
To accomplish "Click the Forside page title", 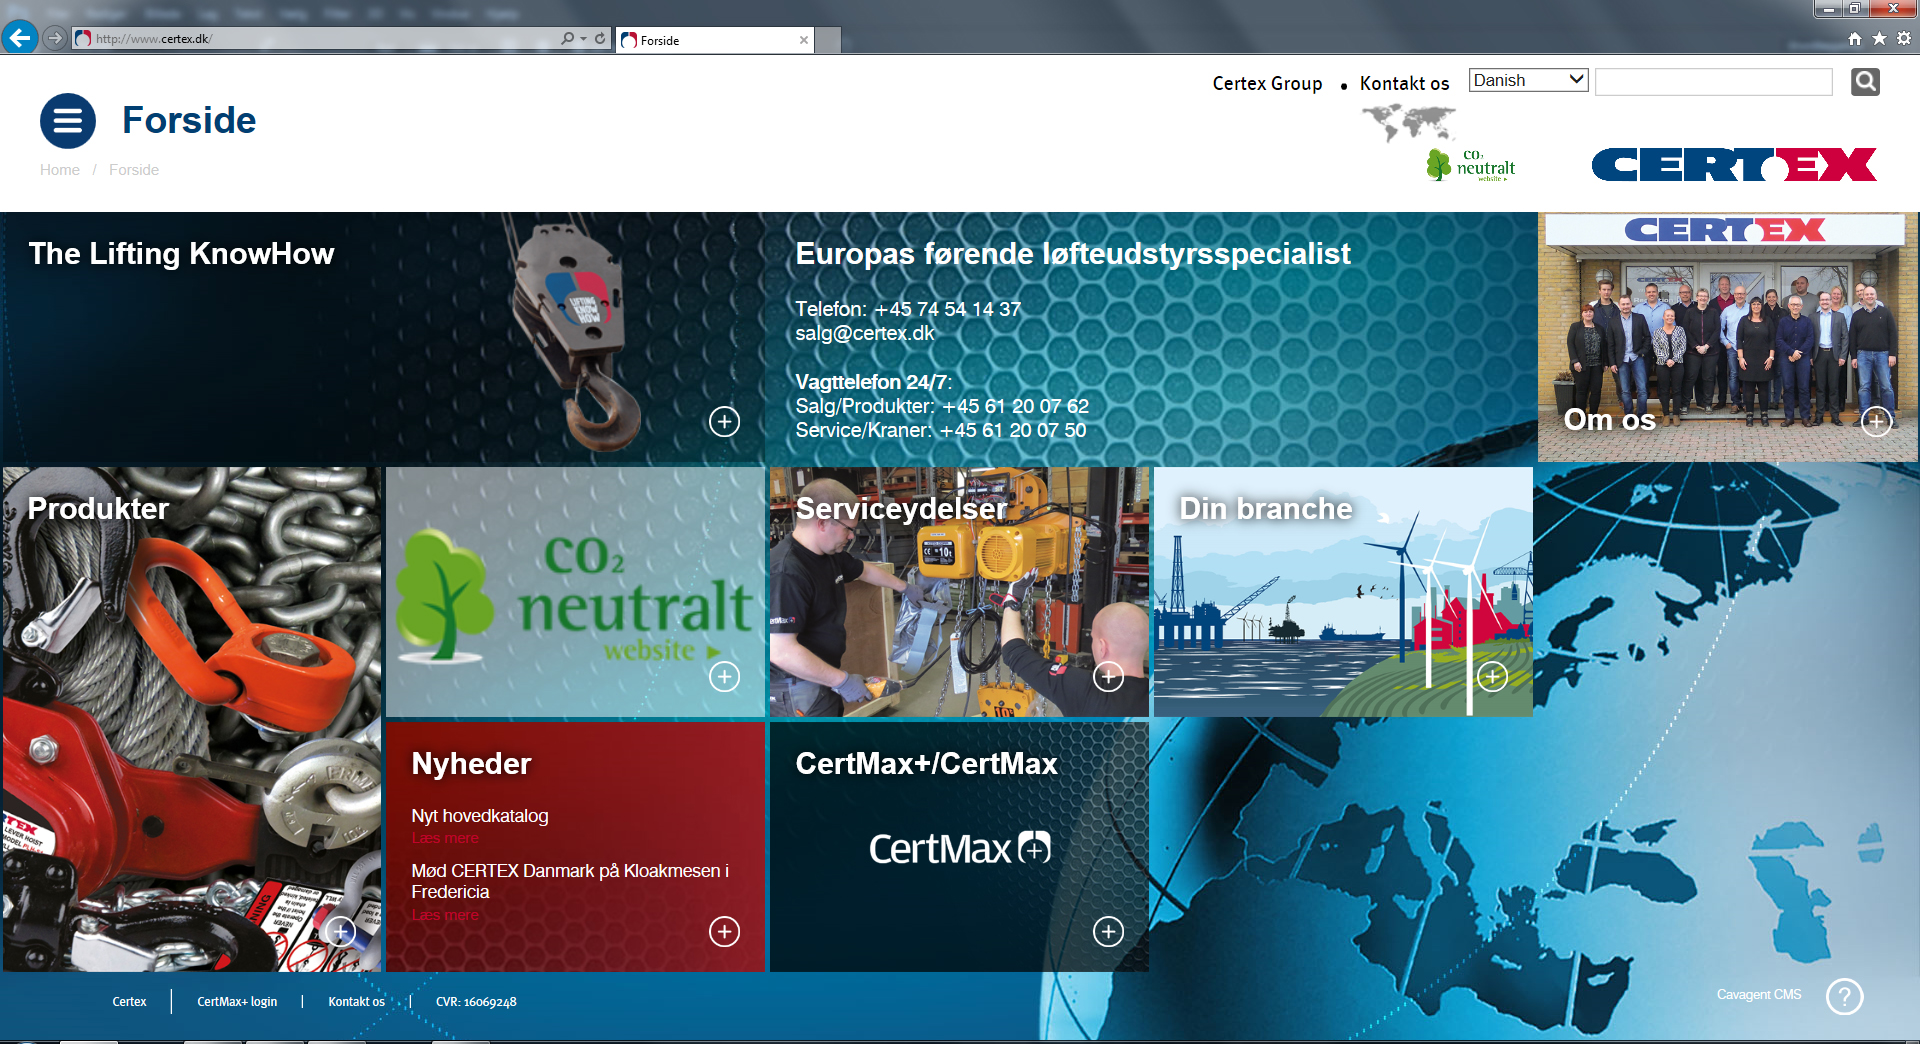I will click(189, 121).
